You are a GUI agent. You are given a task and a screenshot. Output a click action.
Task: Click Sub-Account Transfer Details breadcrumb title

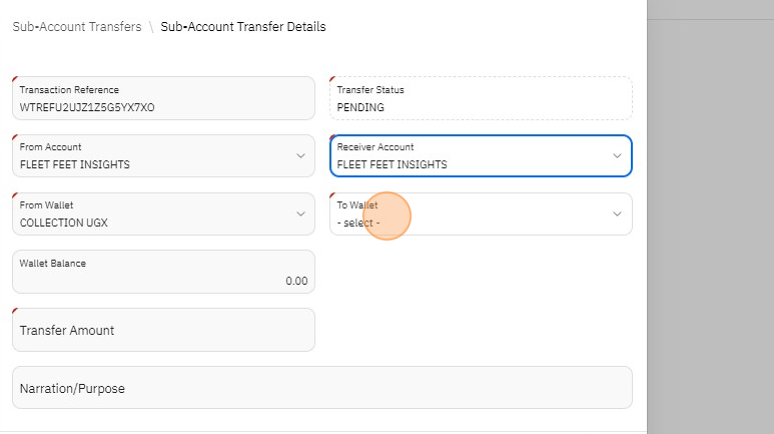(x=243, y=27)
